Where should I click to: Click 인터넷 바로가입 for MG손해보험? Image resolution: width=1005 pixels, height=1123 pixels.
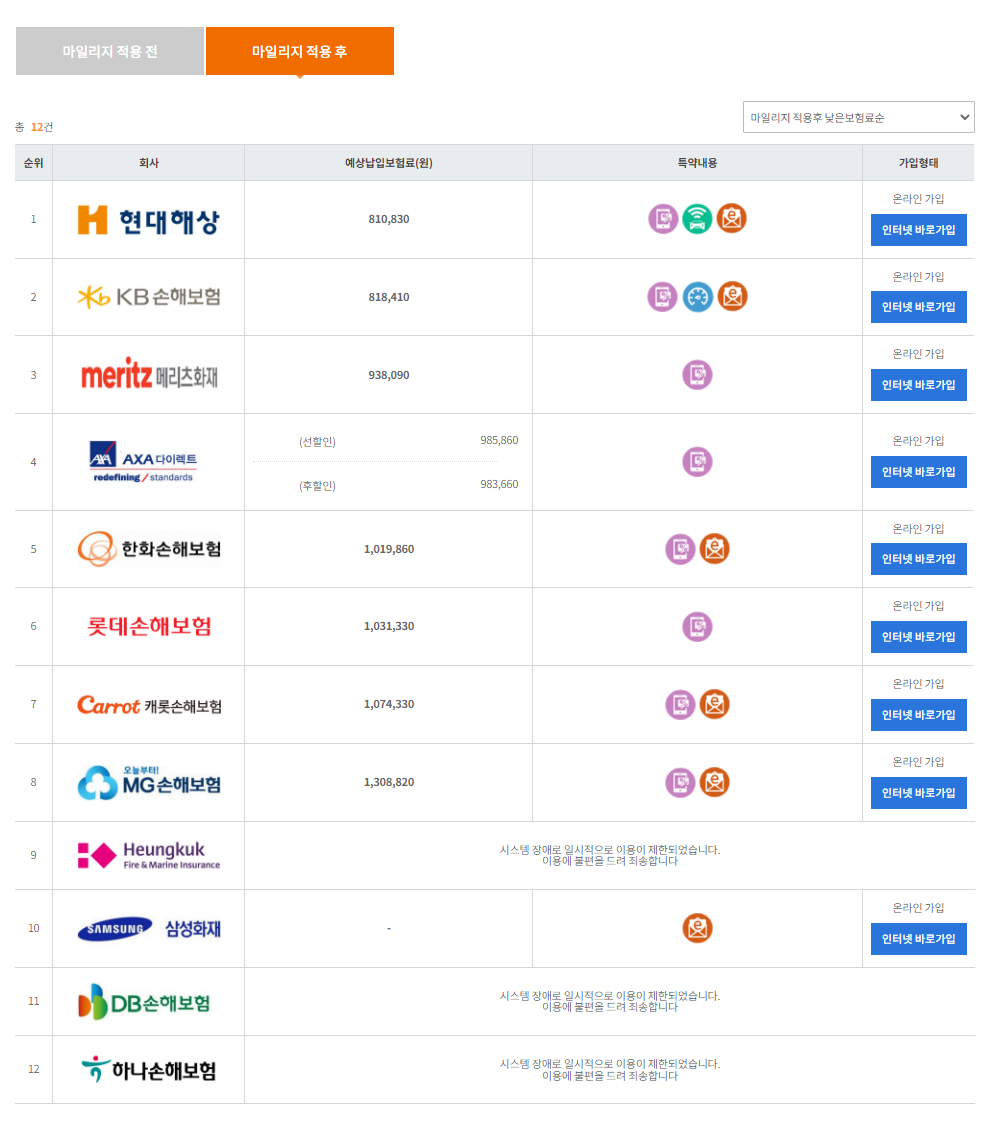918,794
